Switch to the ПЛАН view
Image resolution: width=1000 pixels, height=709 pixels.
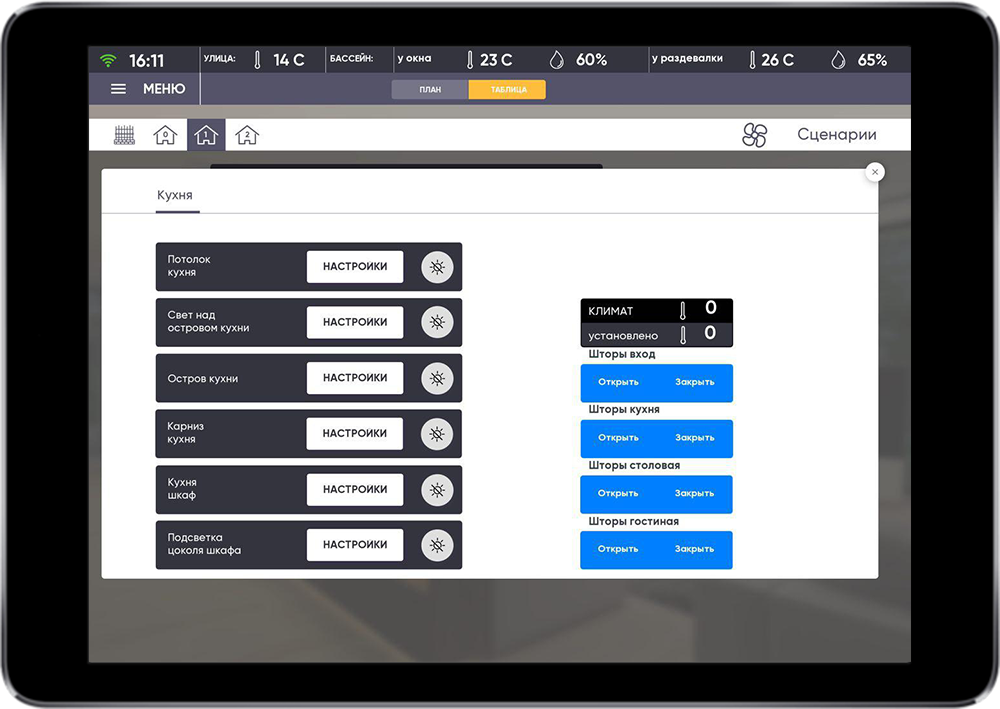pyautogui.click(x=430, y=89)
